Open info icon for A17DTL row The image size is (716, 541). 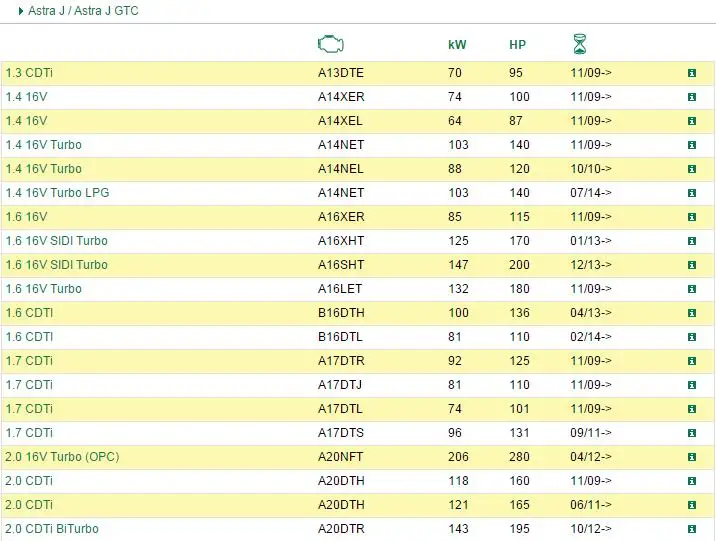click(692, 409)
